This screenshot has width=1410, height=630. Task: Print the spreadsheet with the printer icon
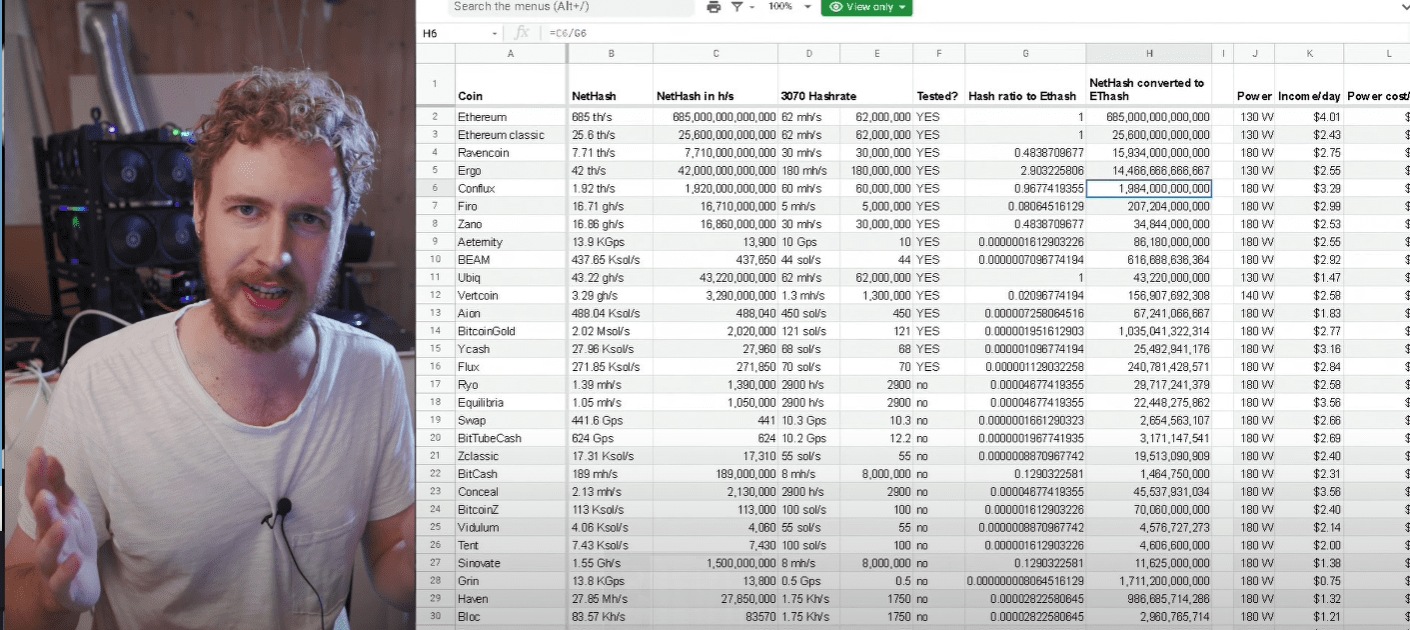click(x=713, y=6)
